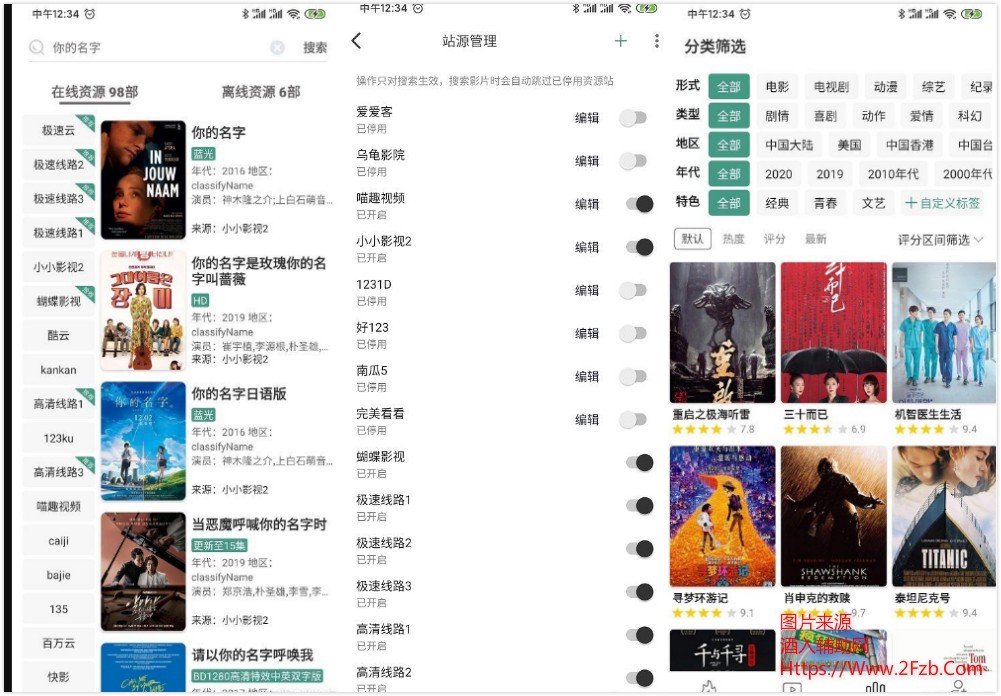Image resolution: width=1001 pixels, height=696 pixels.
Task: Disable the 小小影视2 source switch
Action: (640, 247)
